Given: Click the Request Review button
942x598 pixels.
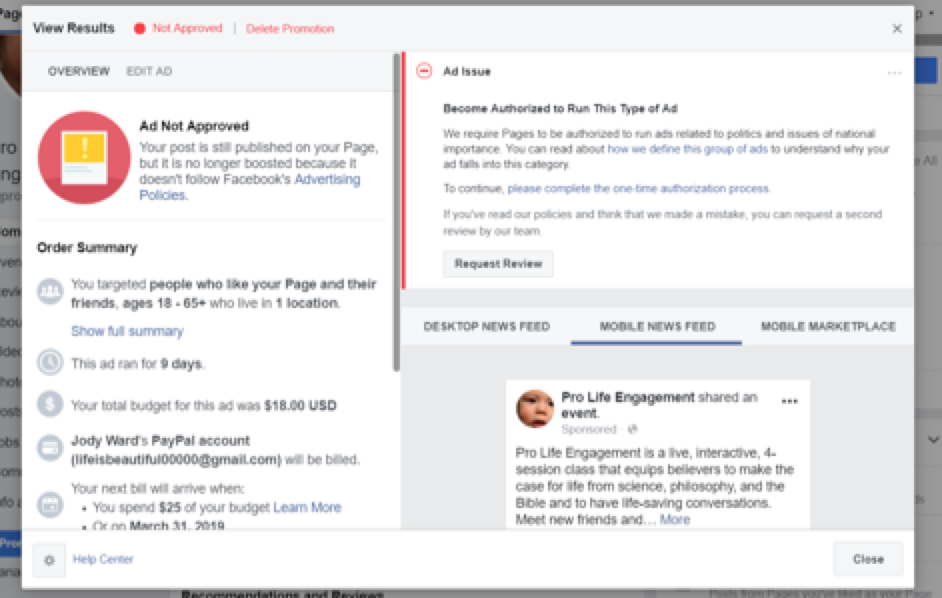Looking at the screenshot, I should 498,264.
